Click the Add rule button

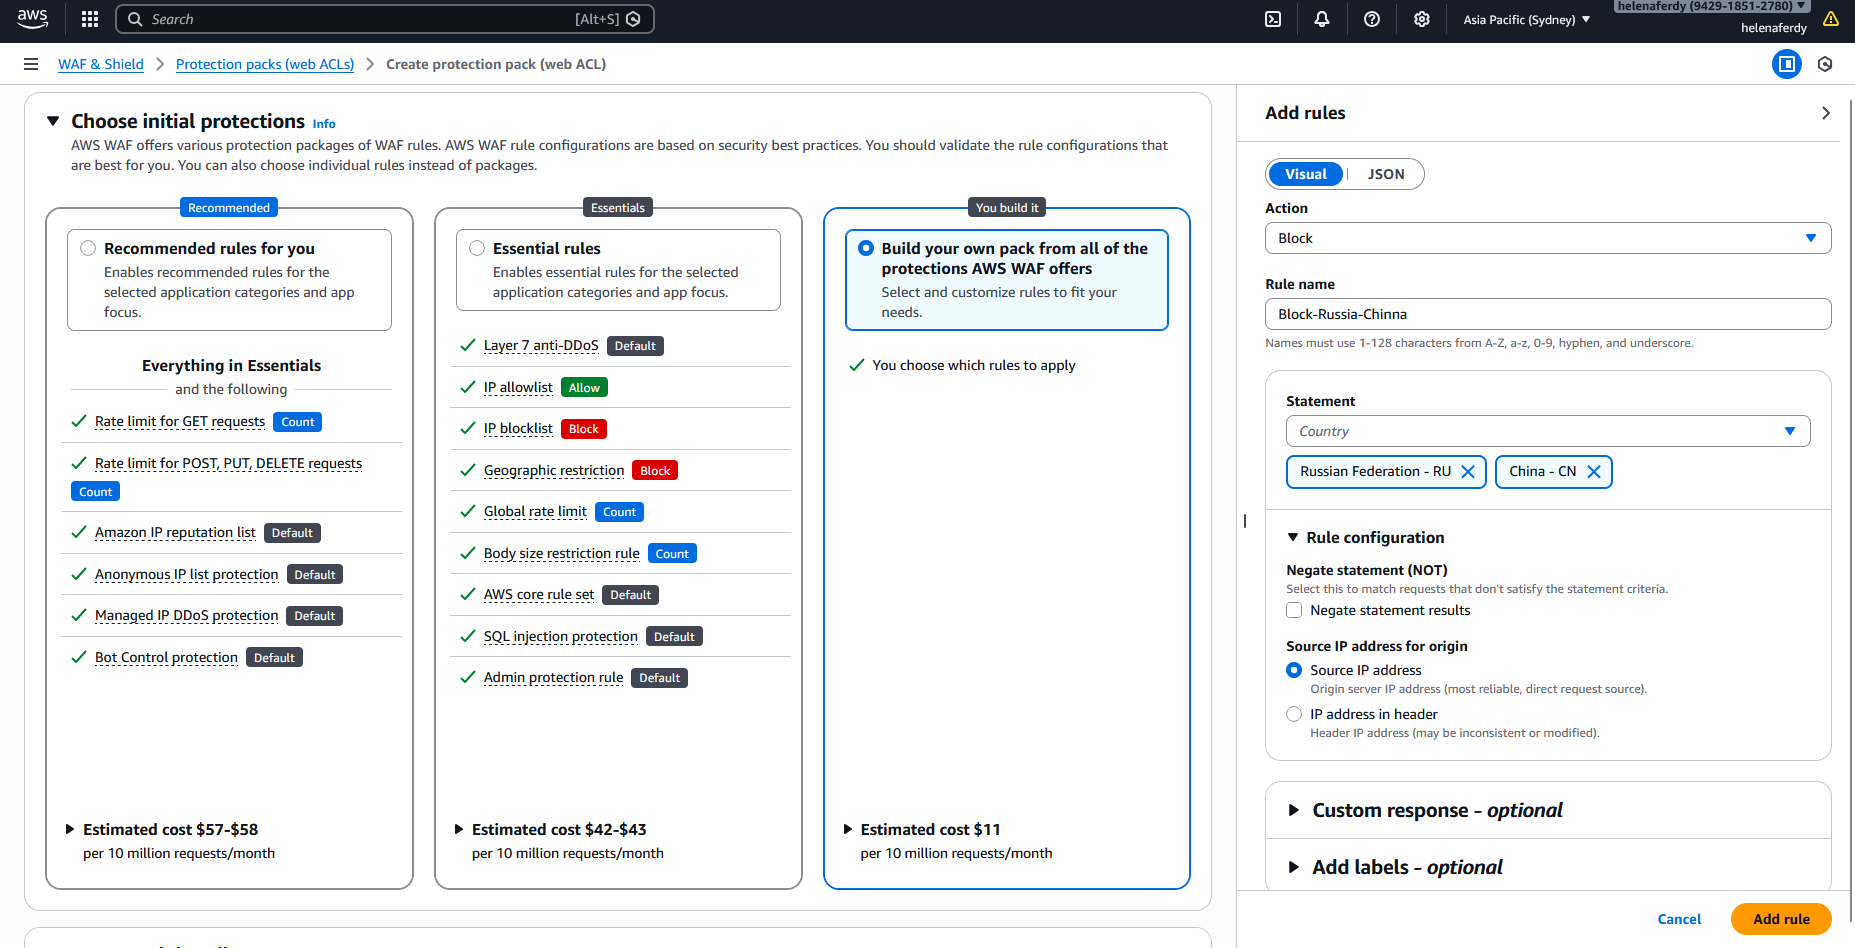coord(1780,919)
